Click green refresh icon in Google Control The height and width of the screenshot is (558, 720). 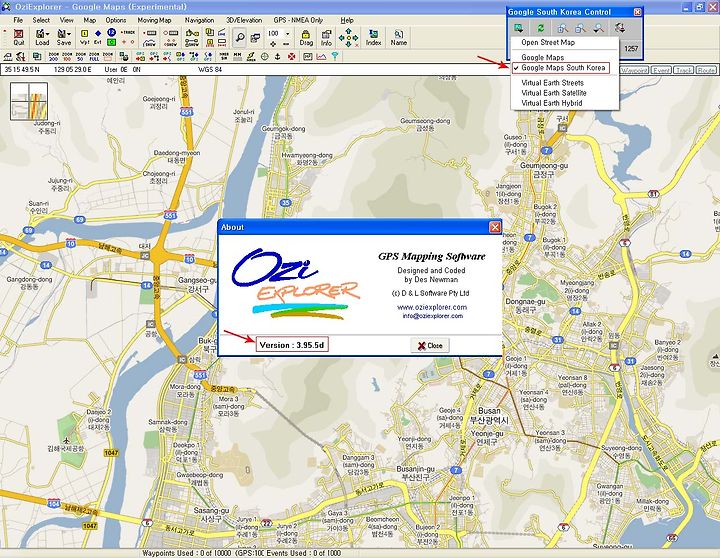(x=540, y=28)
